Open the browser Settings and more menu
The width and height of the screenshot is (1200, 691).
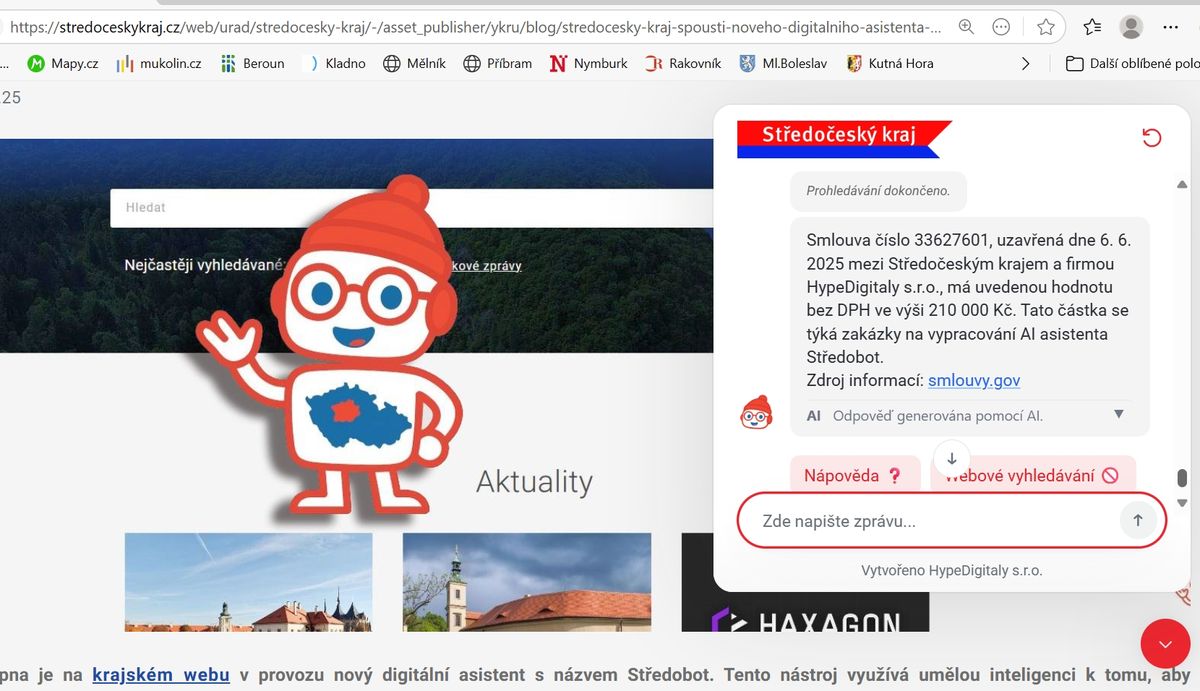tap(1171, 27)
